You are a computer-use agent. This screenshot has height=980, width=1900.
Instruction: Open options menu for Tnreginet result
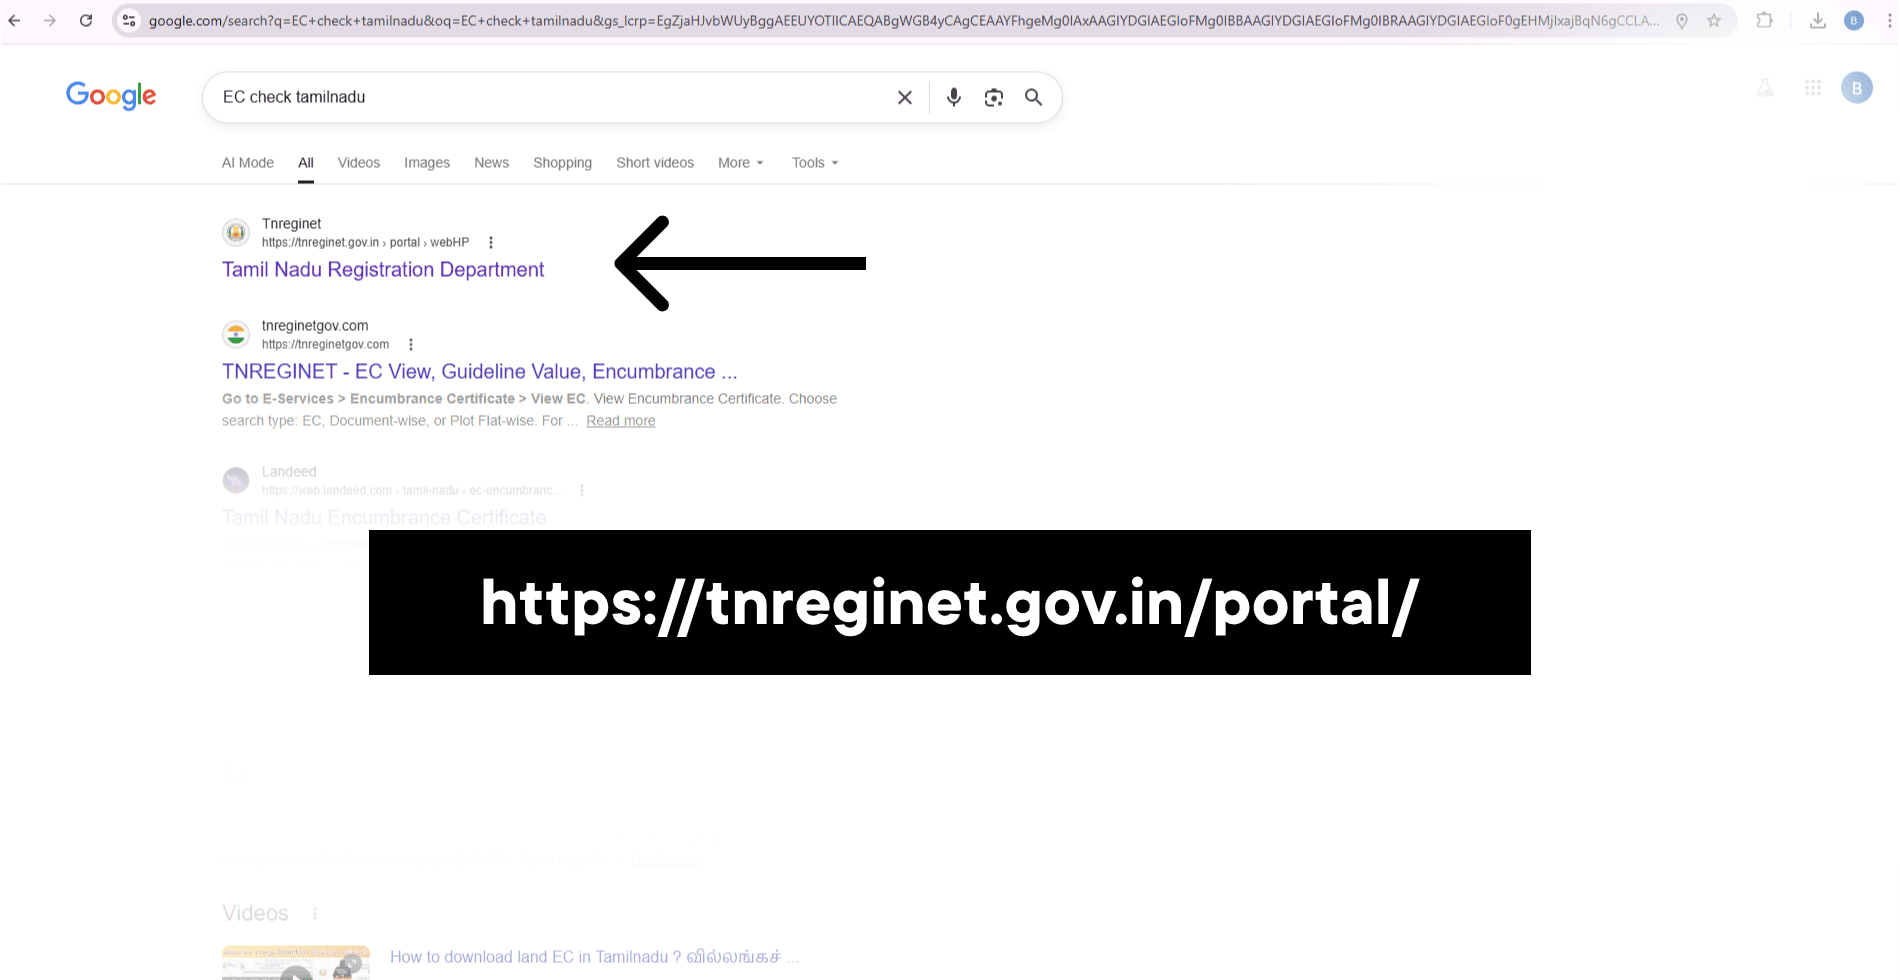tap(490, 242)
